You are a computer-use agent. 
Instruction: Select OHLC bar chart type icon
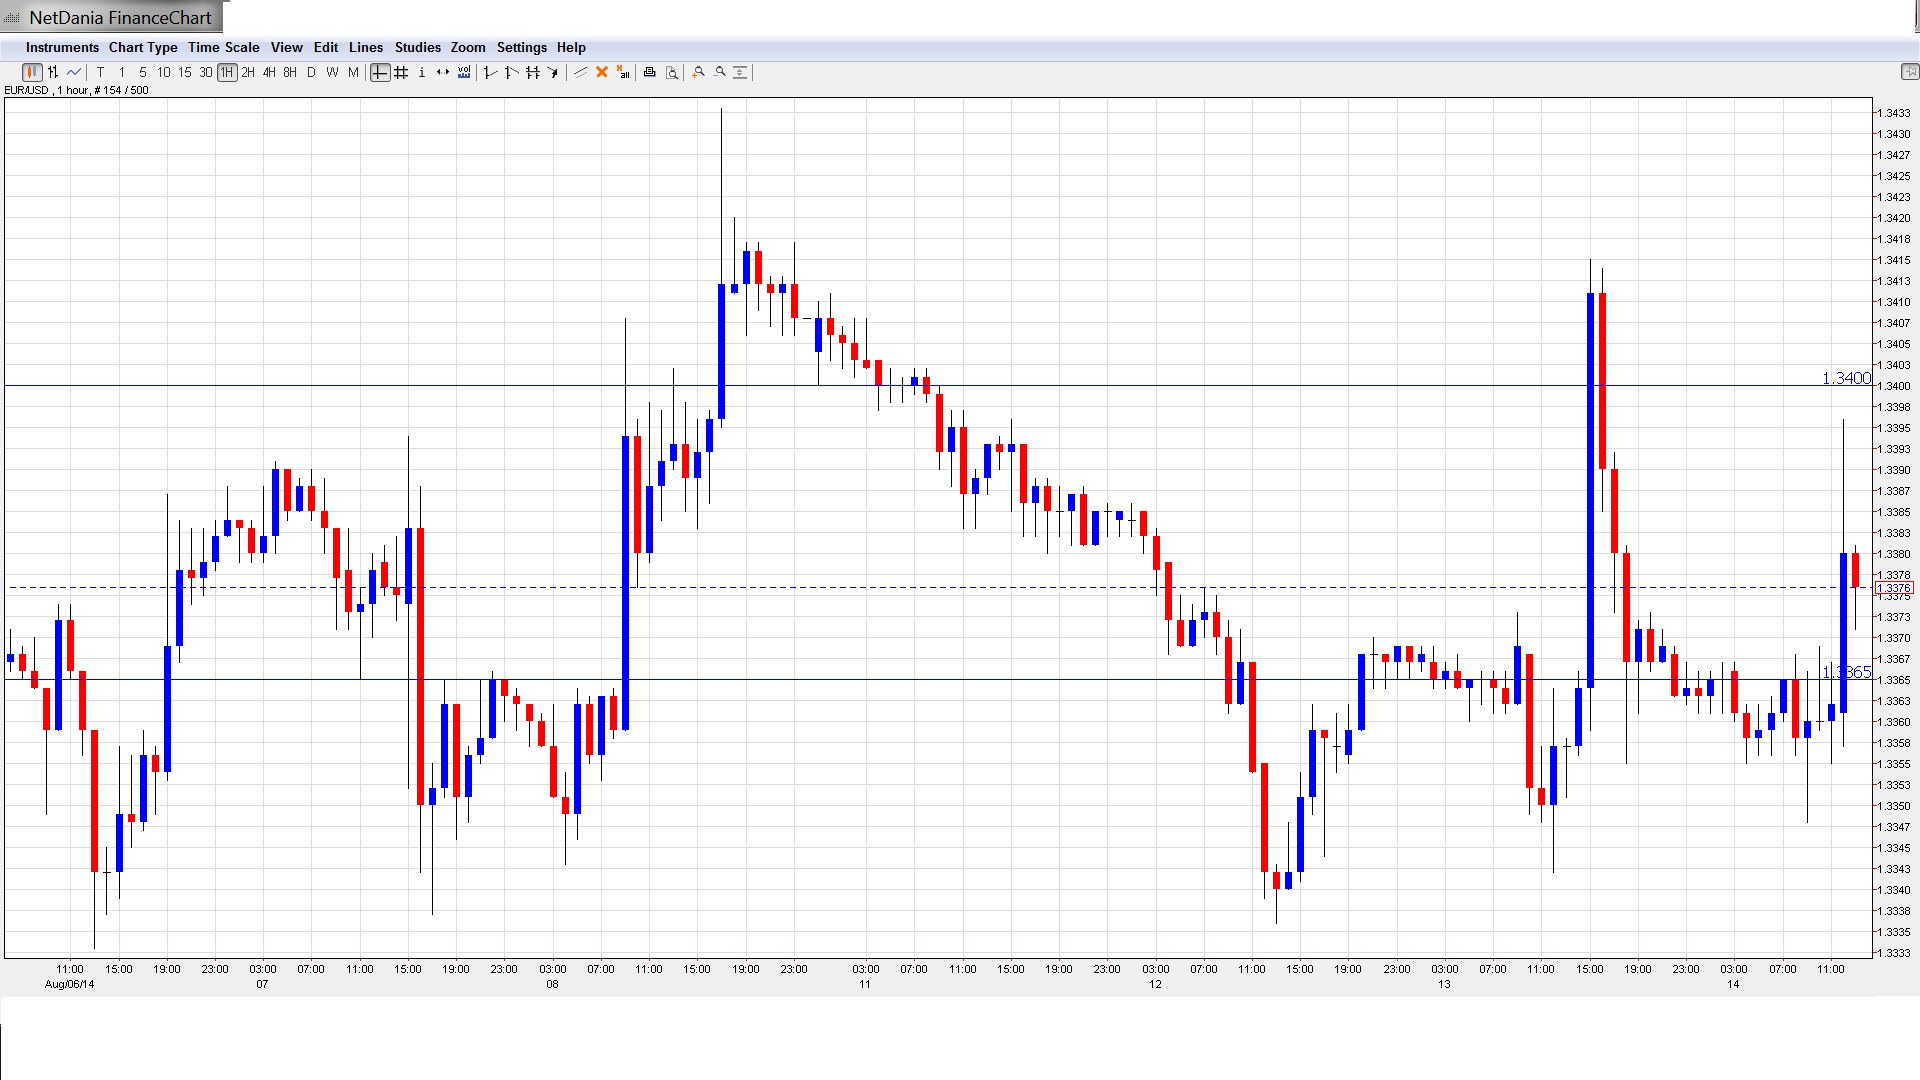point(53,72)
